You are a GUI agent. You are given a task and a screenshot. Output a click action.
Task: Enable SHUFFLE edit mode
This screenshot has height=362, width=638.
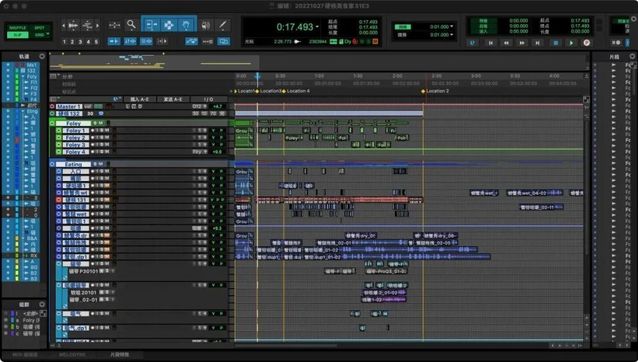(17, 28)
